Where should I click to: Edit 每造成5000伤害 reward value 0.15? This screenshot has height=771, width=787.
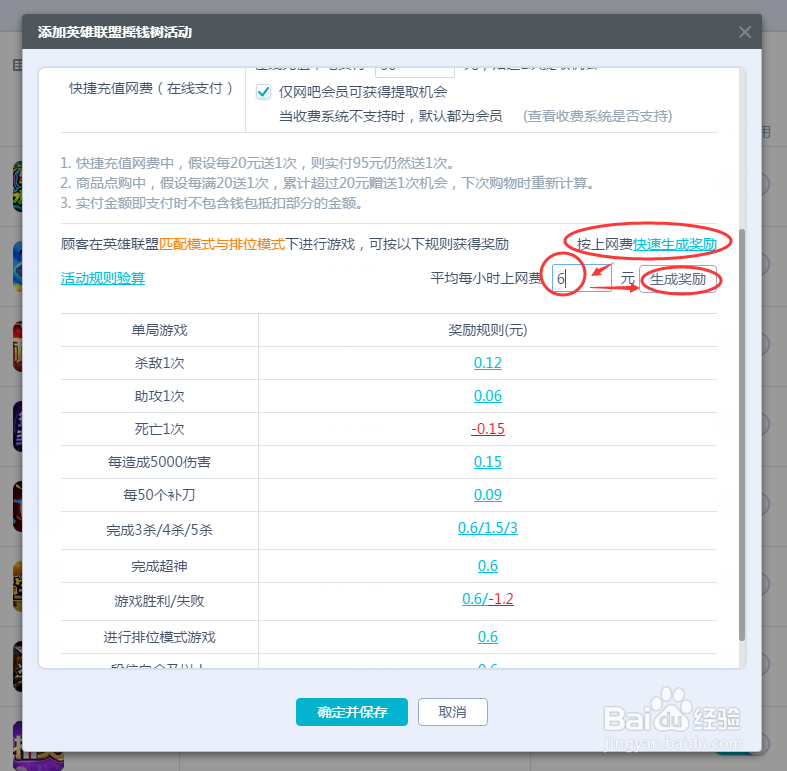[487, 462]
